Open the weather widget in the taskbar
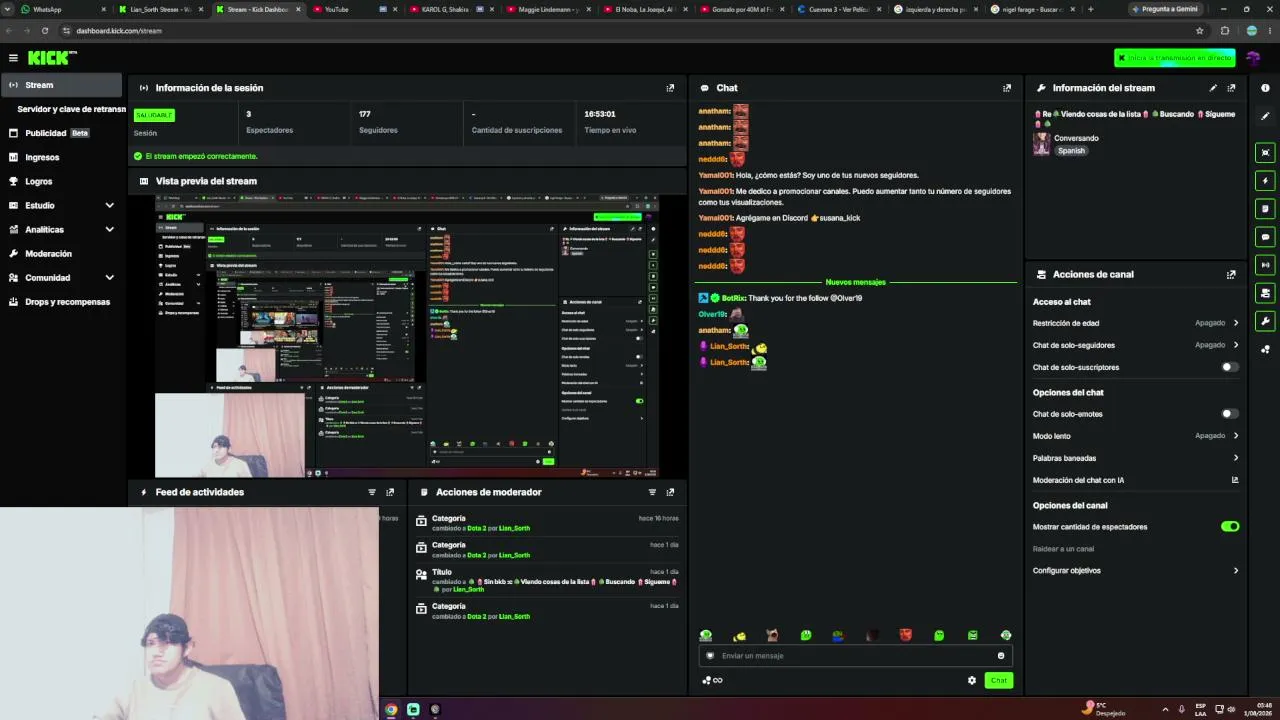This screenshot has width=1280, height=720. point(1105,709)
